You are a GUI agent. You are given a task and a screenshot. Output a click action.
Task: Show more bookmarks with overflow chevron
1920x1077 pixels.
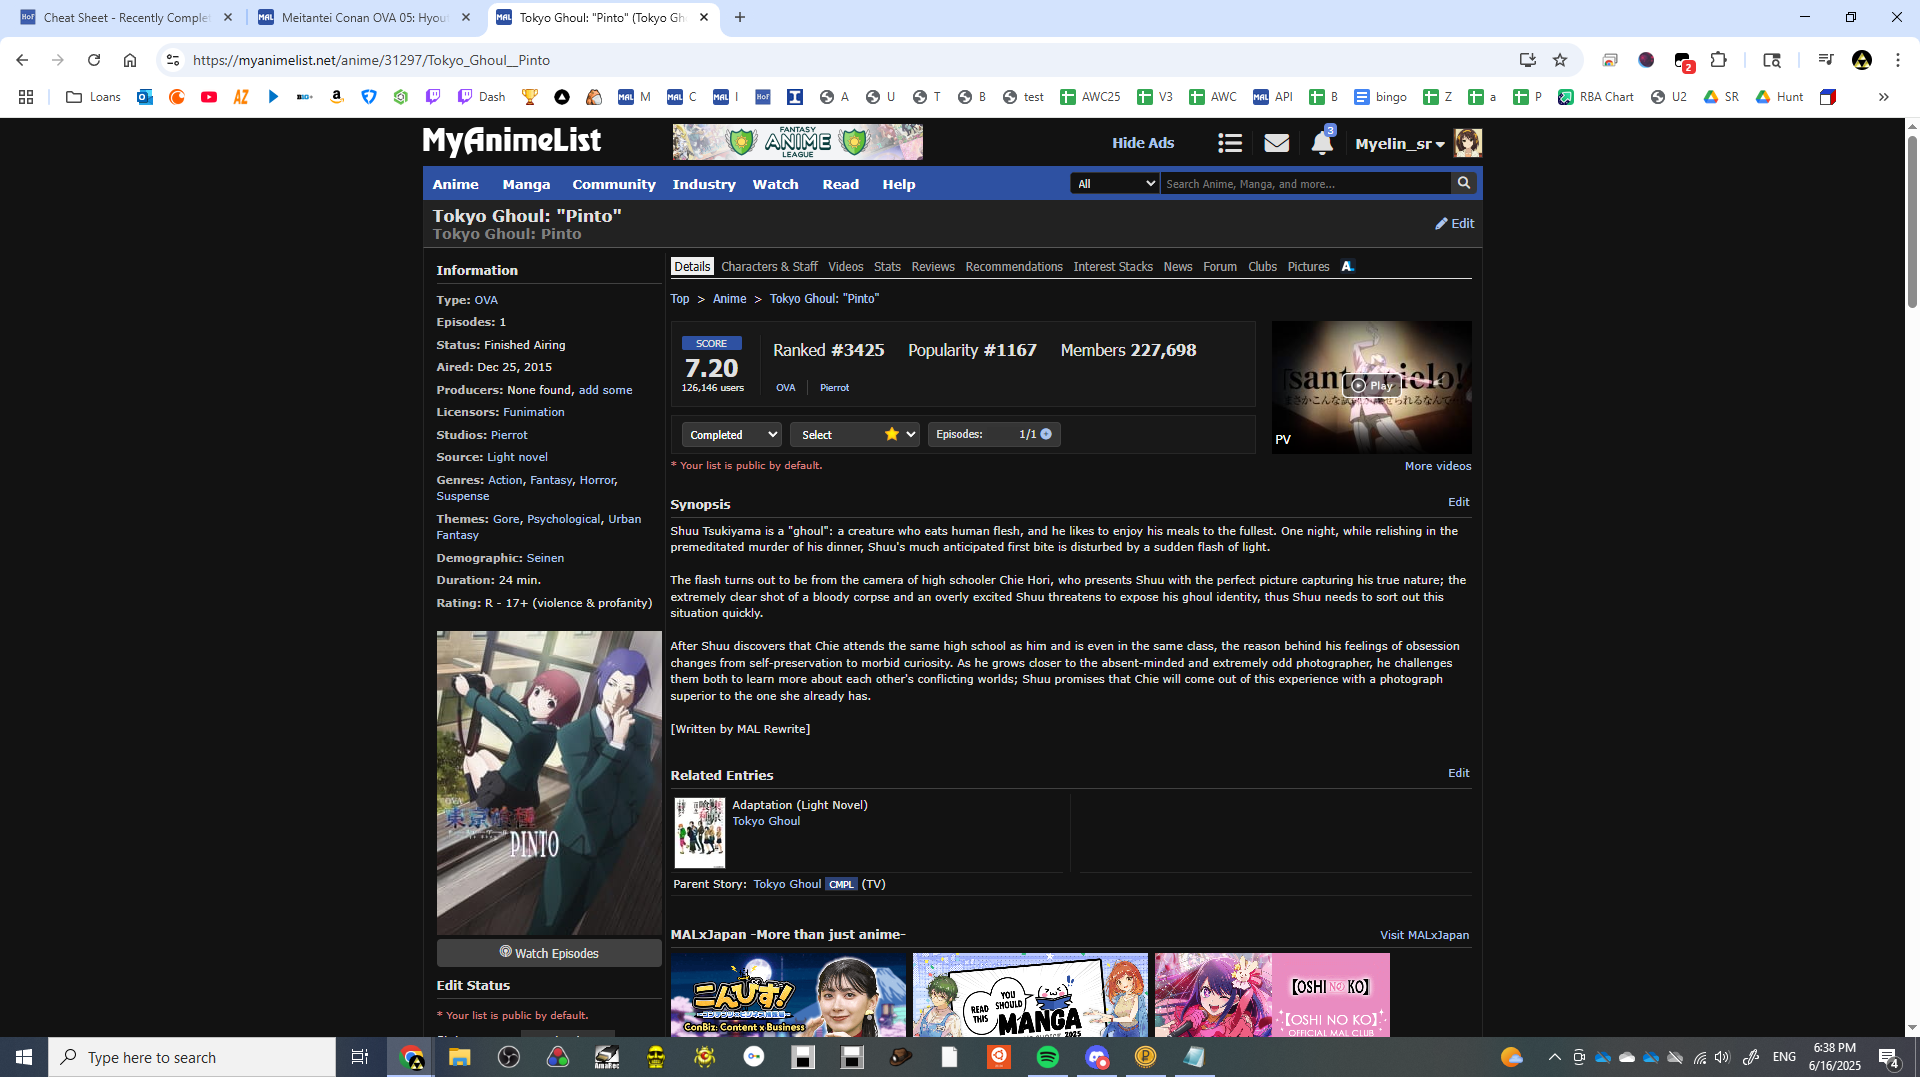(x=1884, y=97)
